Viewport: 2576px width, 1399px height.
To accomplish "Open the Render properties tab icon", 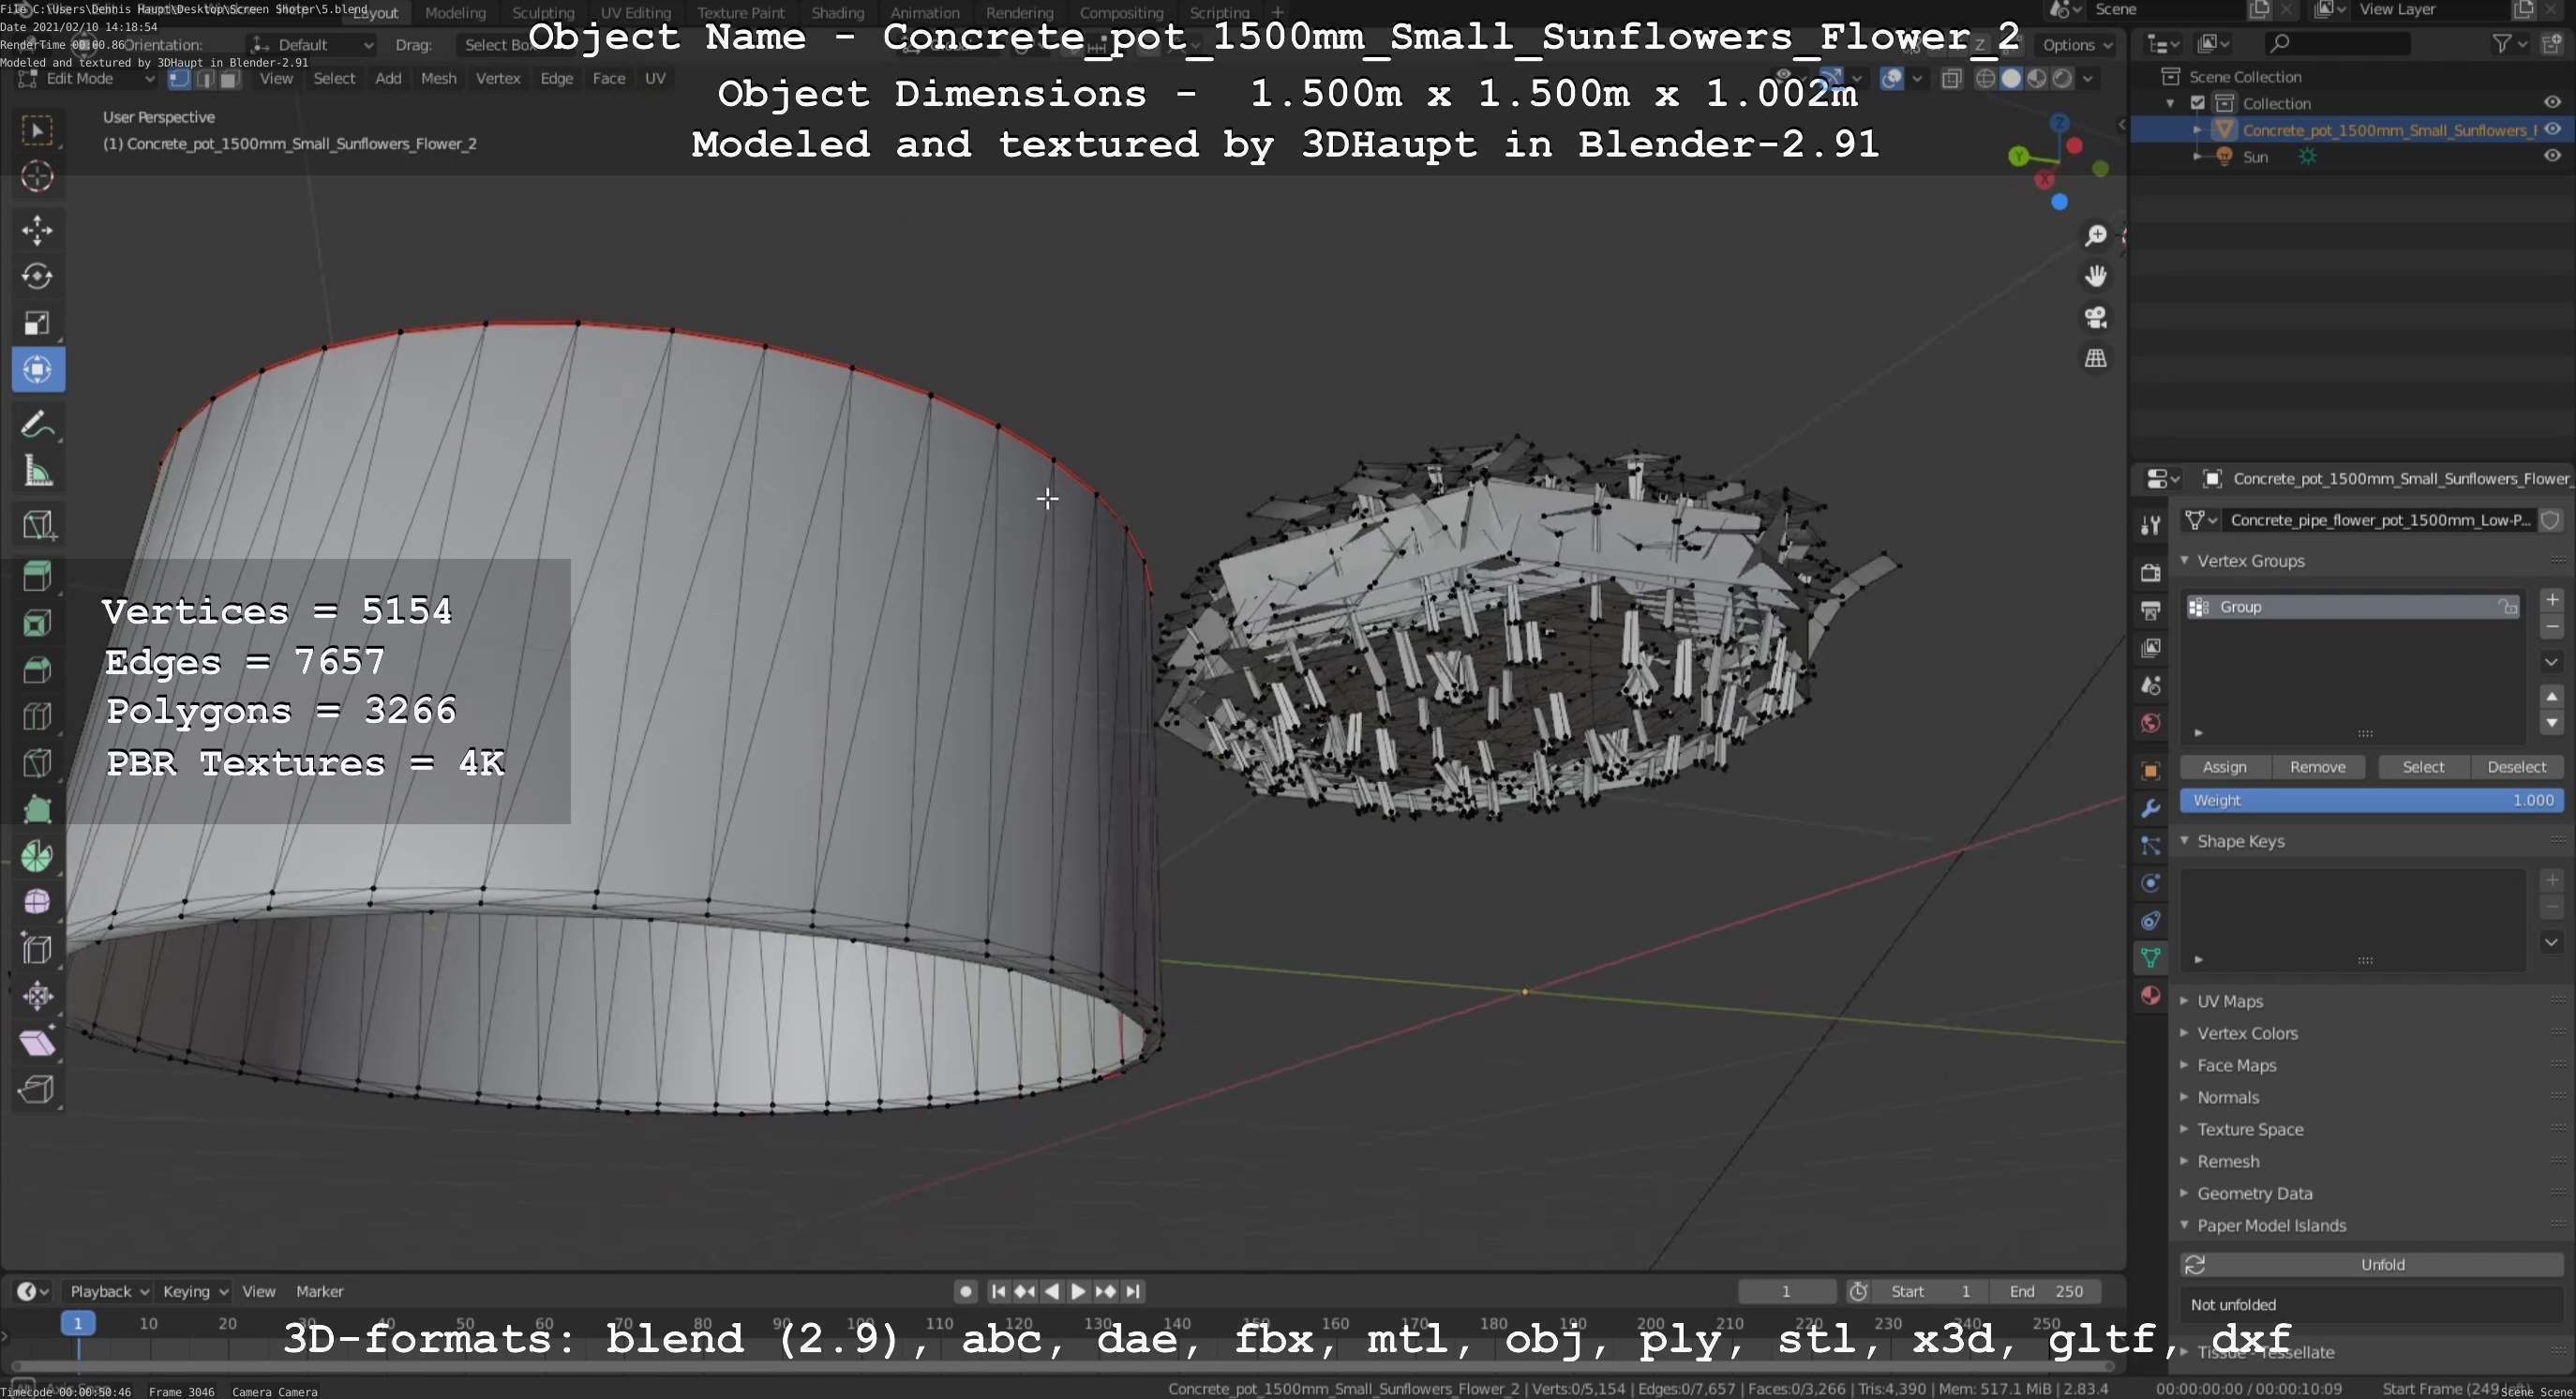I will pos(2150,573).
